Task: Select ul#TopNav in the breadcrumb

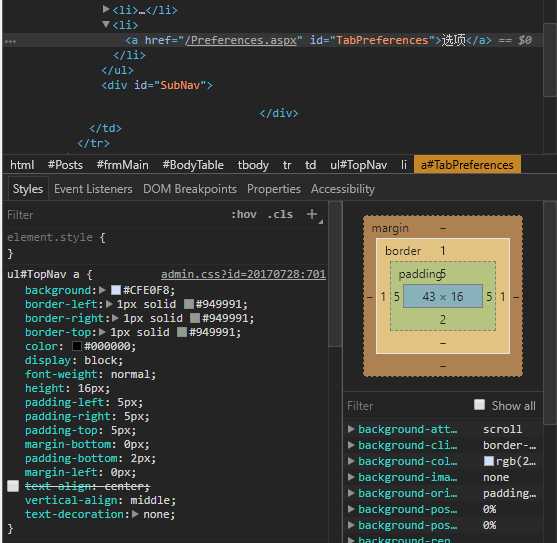Action: tap(358, 165)
